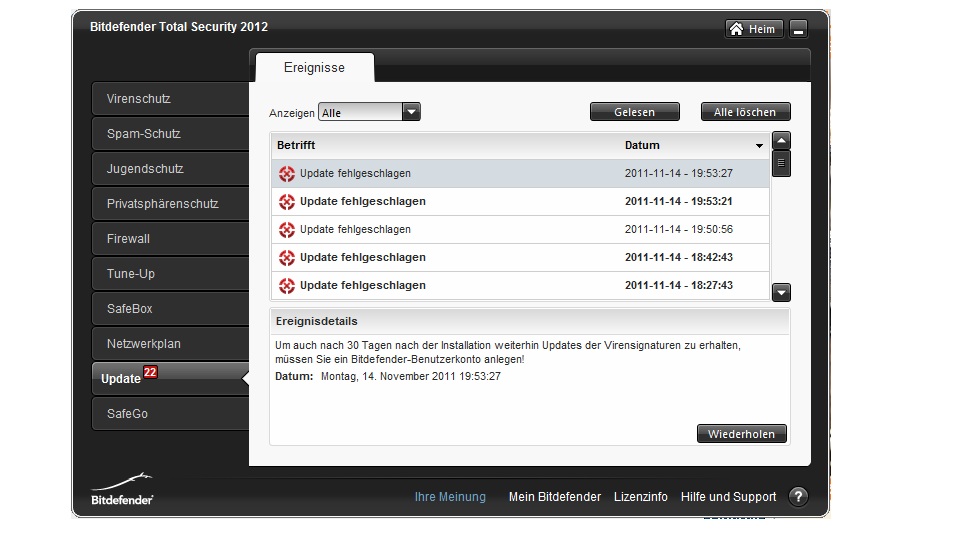Open the Ihre Meinung link
Viewport: 960px width, 540px height.
pos(450,497)
